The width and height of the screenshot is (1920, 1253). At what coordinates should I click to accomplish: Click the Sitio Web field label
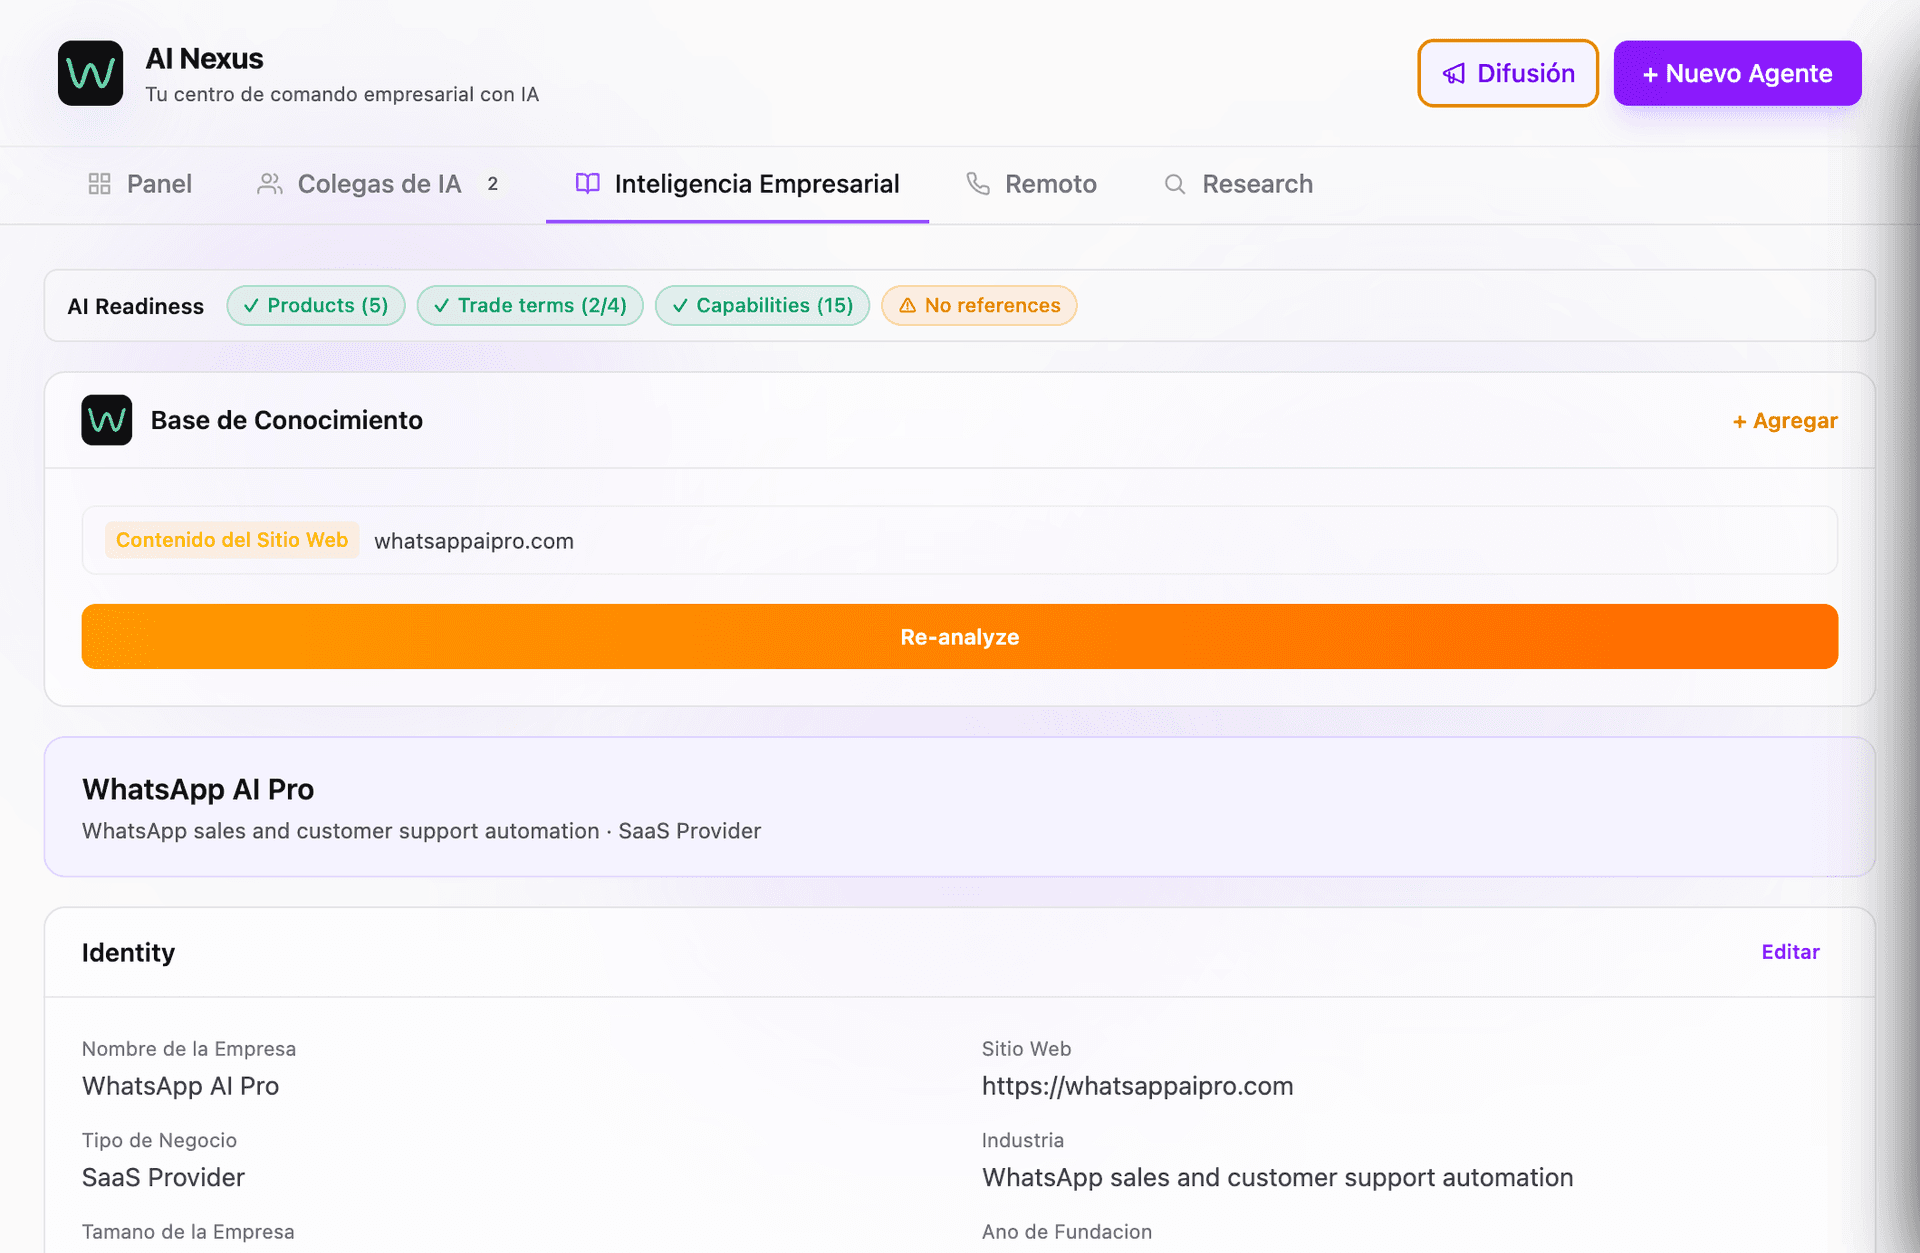click(1026, 1049)
